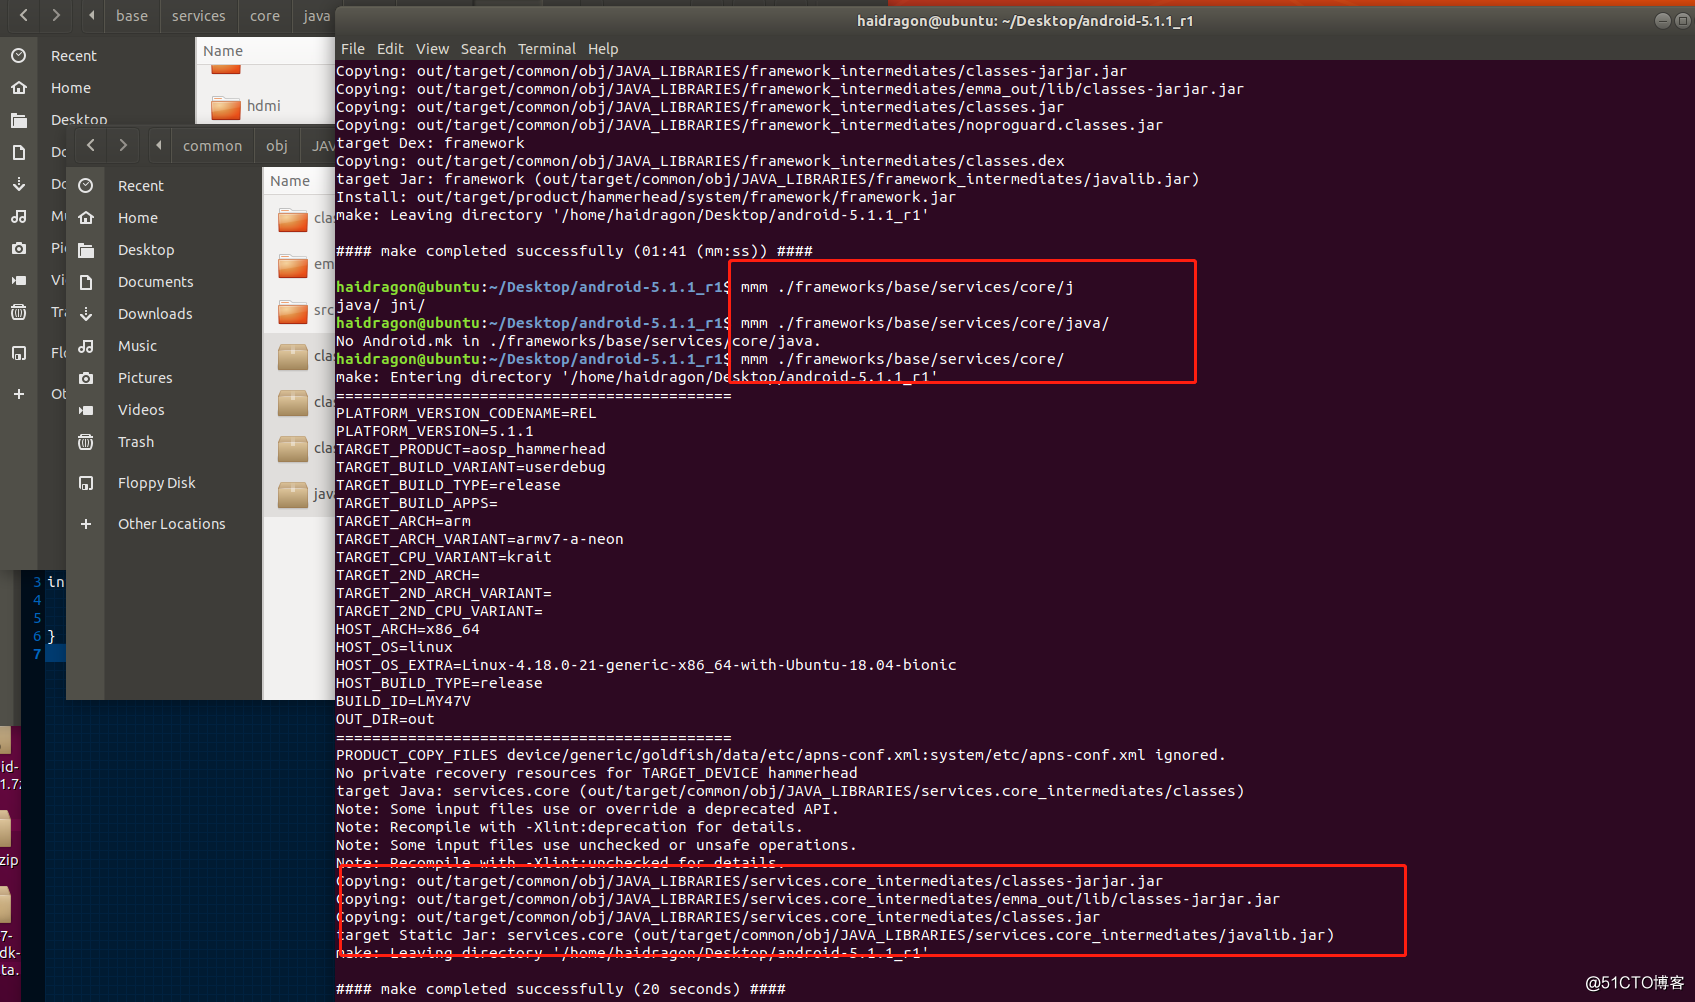Click Home icon in front file manager sidebar
The image size is (1695, 1002).
point(86,218)
